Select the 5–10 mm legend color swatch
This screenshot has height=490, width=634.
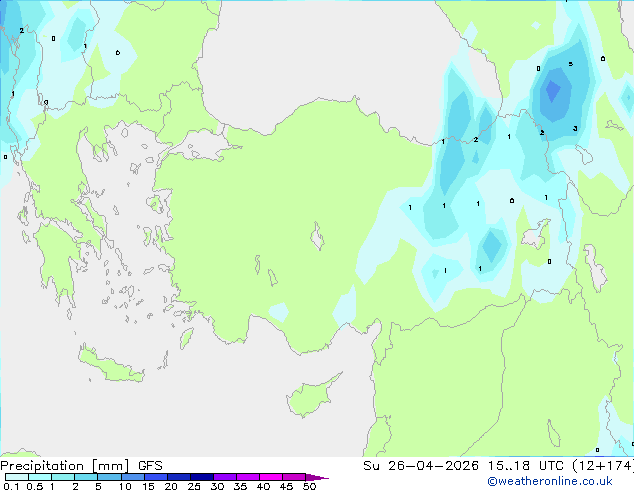[x=109, y=477]
